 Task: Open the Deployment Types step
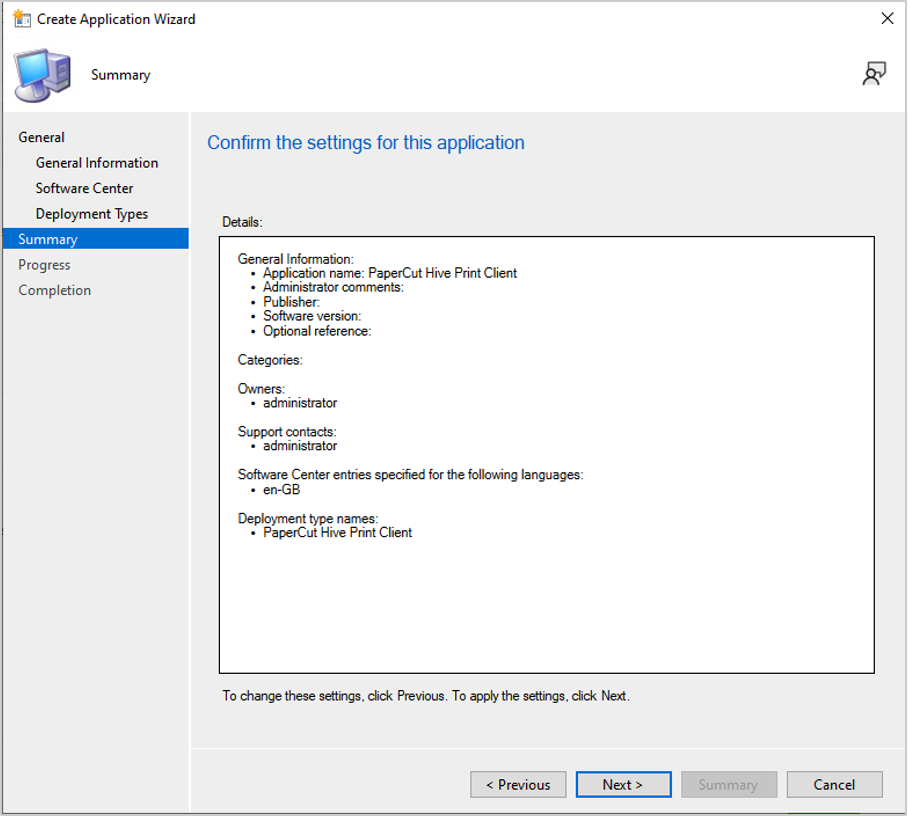click(x=91, y=214)
